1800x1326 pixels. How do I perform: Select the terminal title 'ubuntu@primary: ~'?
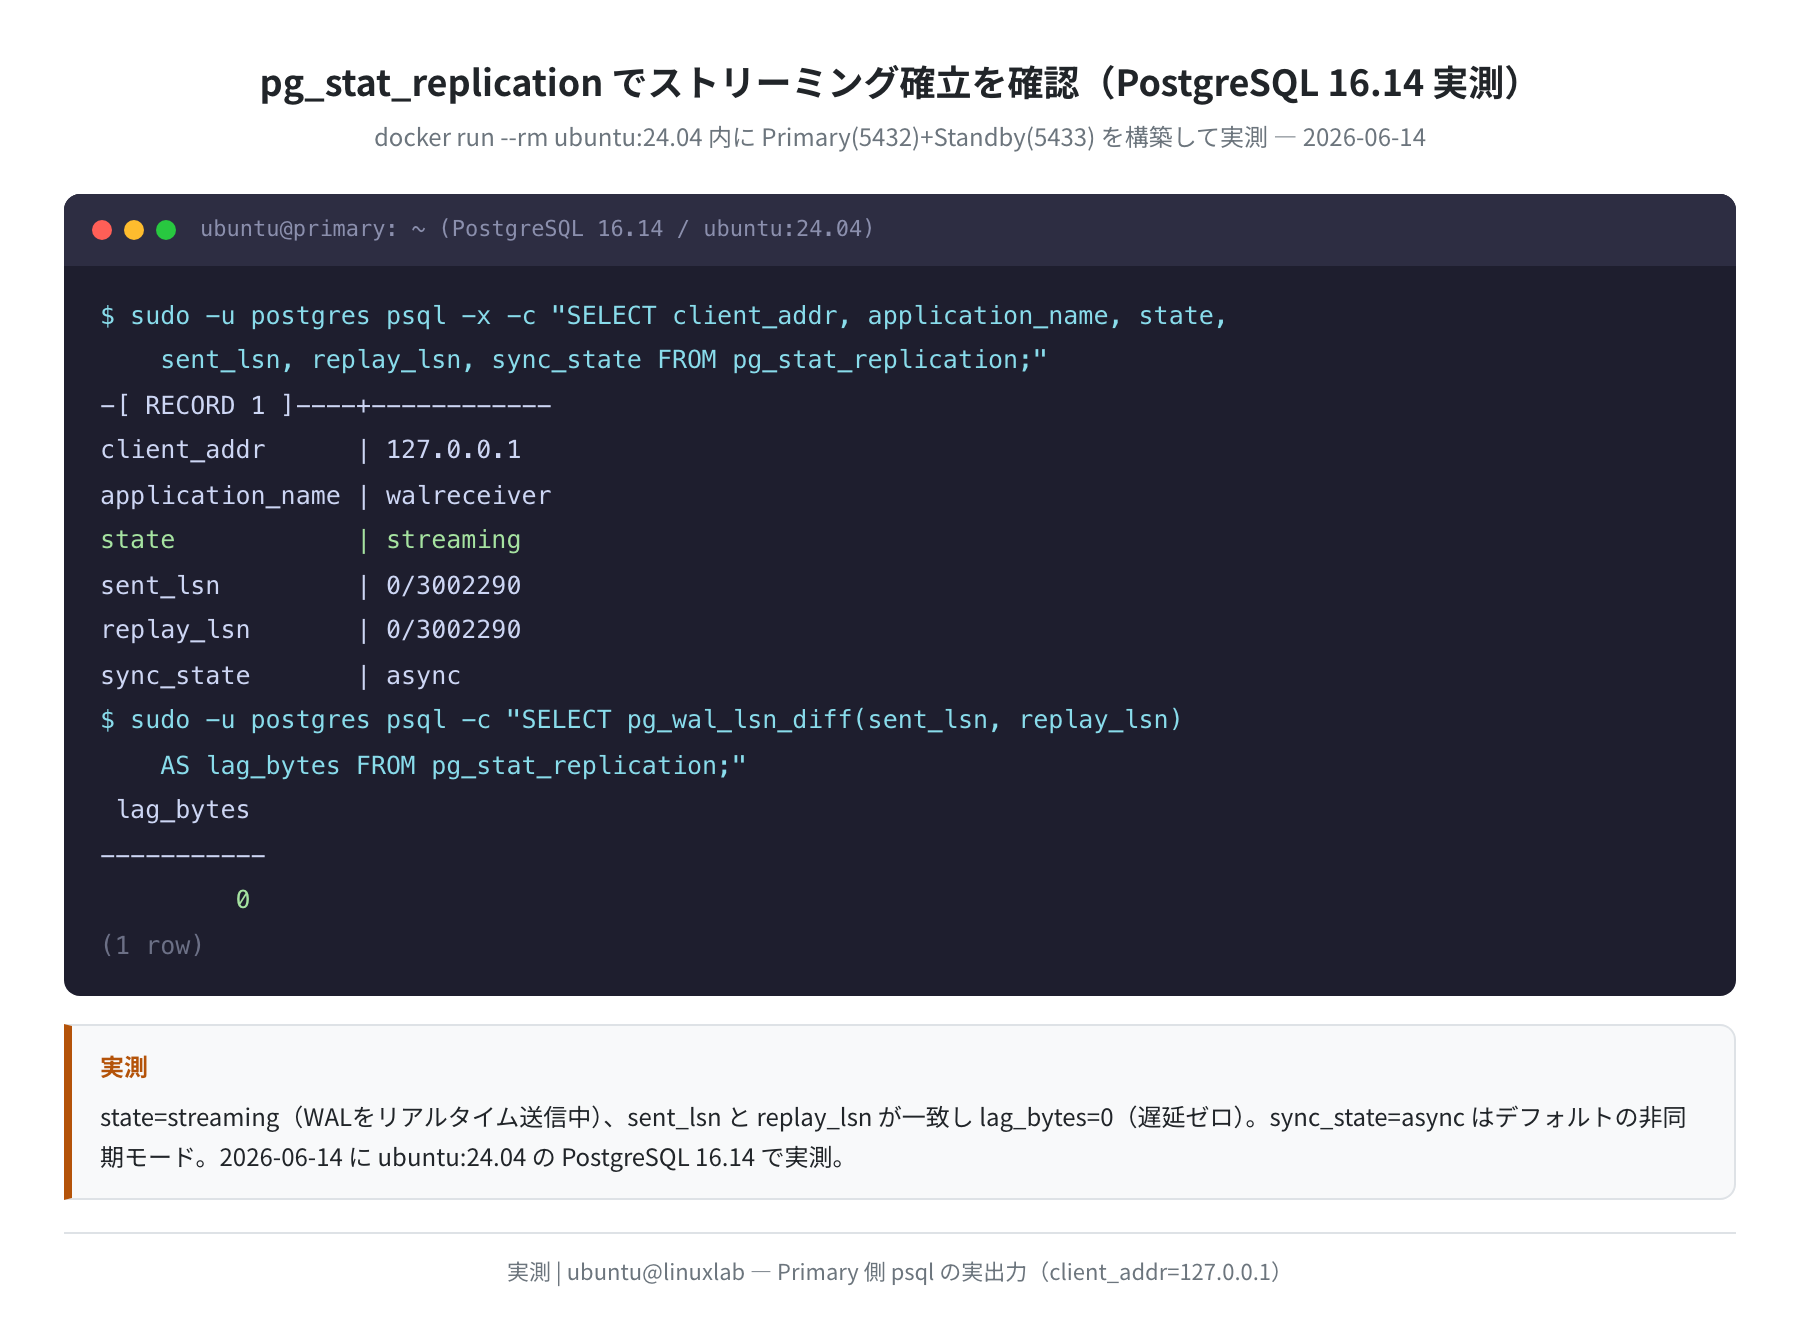313,229
